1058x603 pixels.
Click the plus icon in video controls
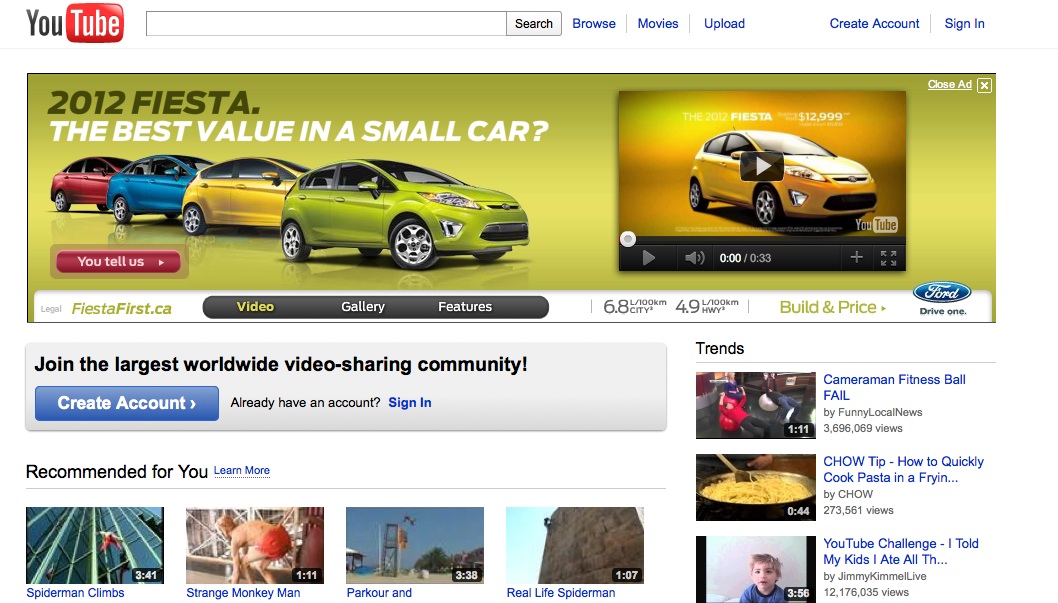(x=856, y=258)
